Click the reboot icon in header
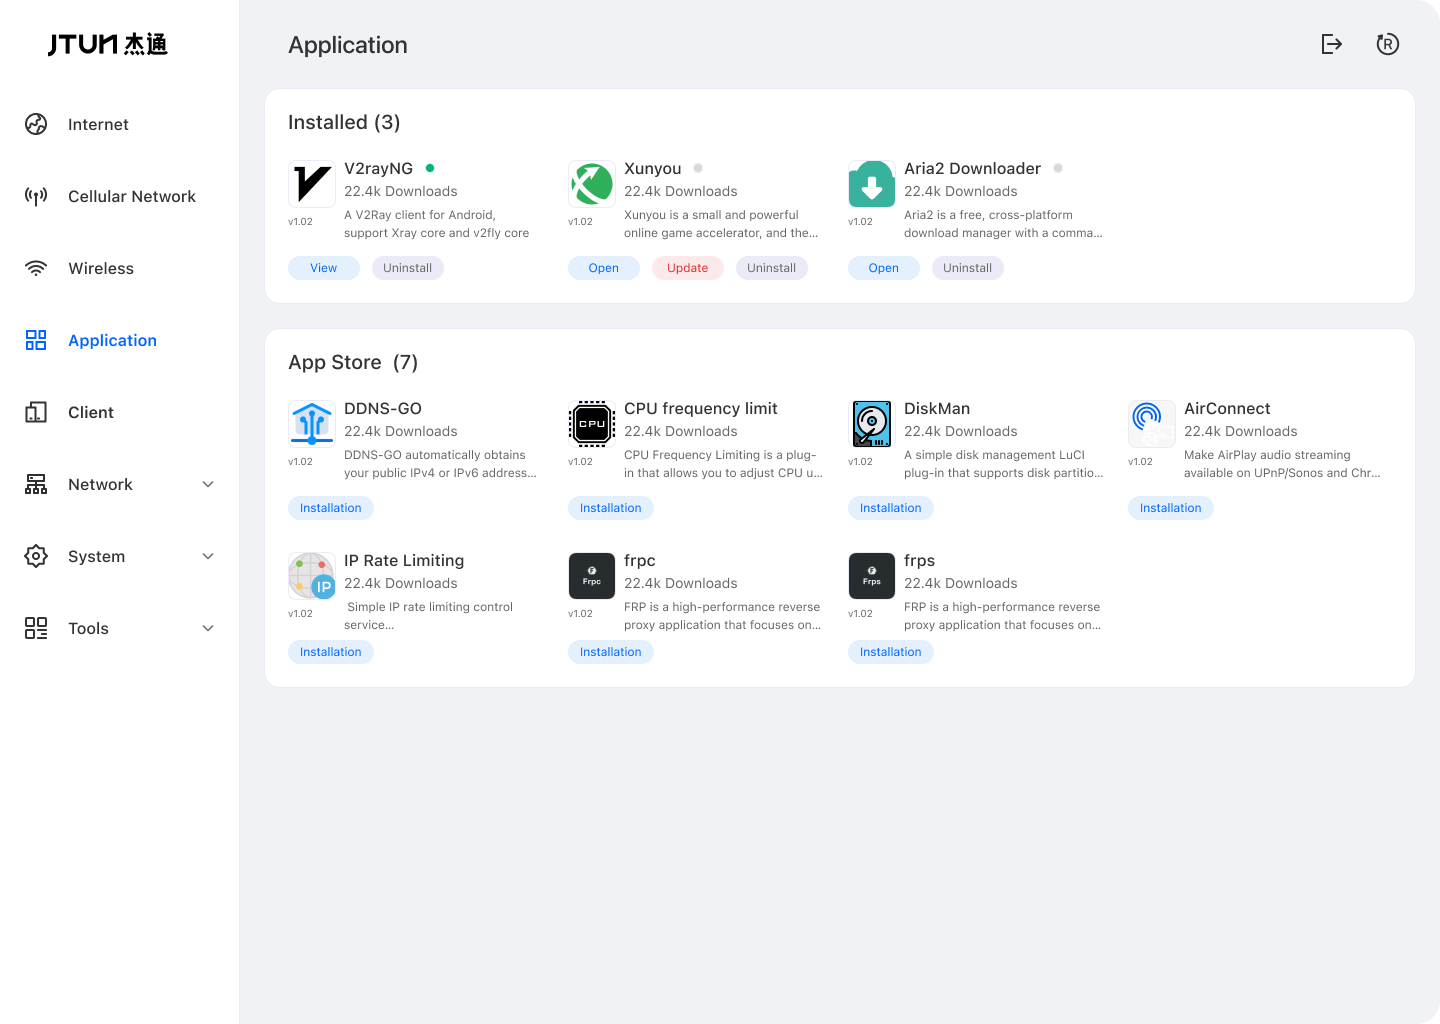Screen dimensions: 1440x1024 click(1388, 44)
